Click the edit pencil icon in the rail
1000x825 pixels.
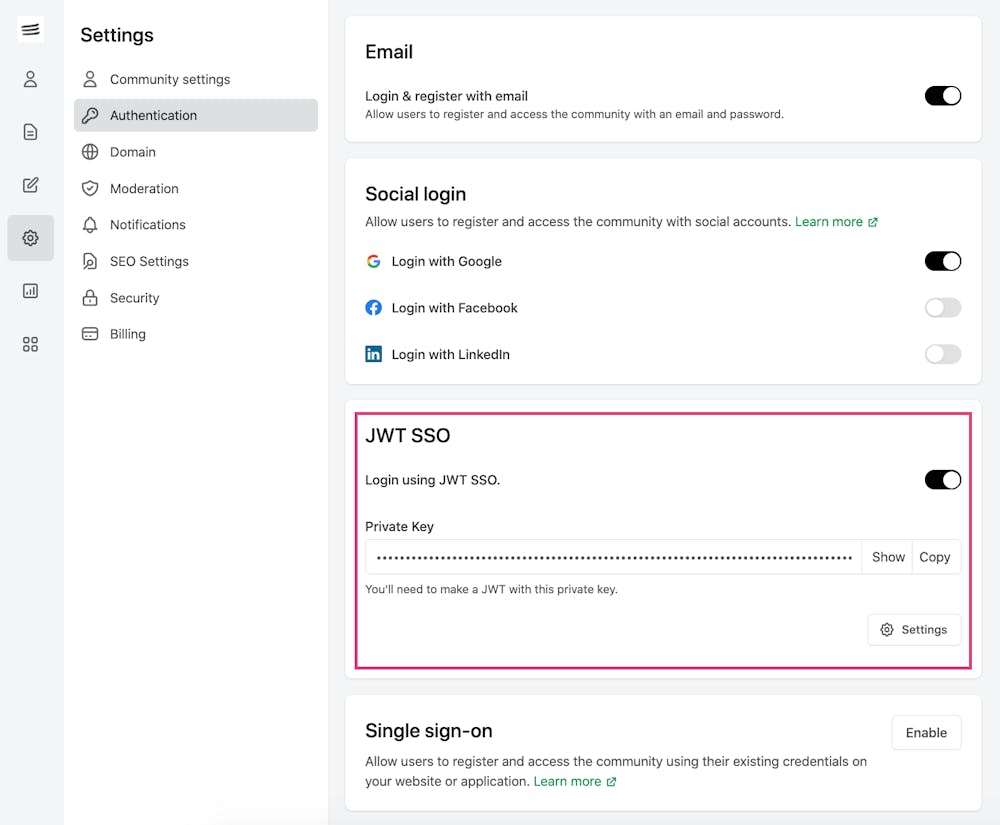point(31,185)
